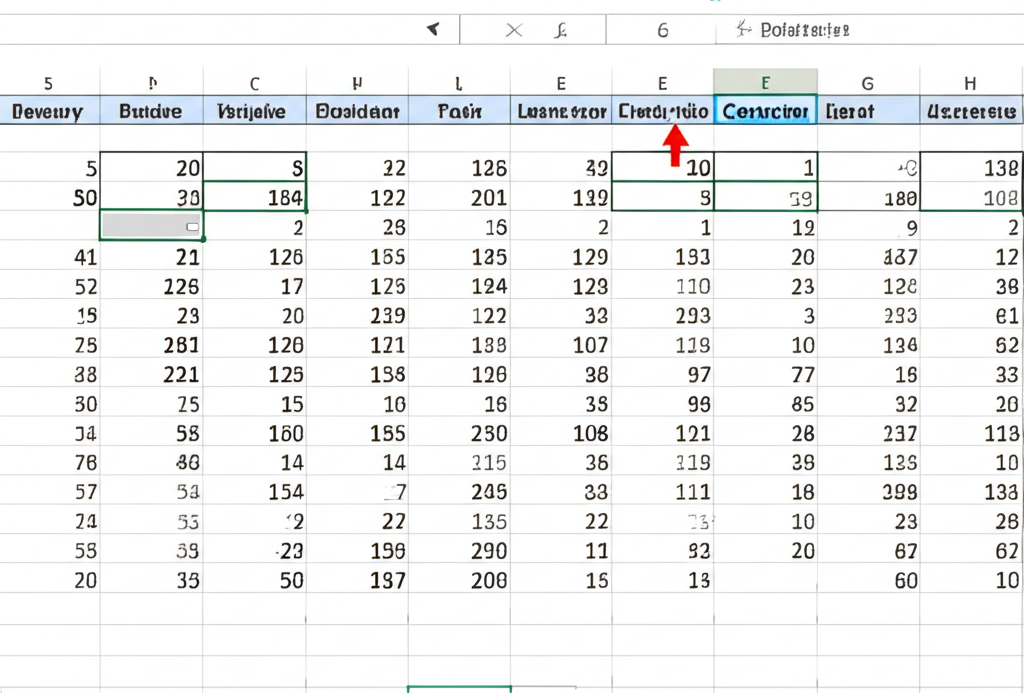Select the cell containing 107
The image size is (1024, 693).
point(562,345)
